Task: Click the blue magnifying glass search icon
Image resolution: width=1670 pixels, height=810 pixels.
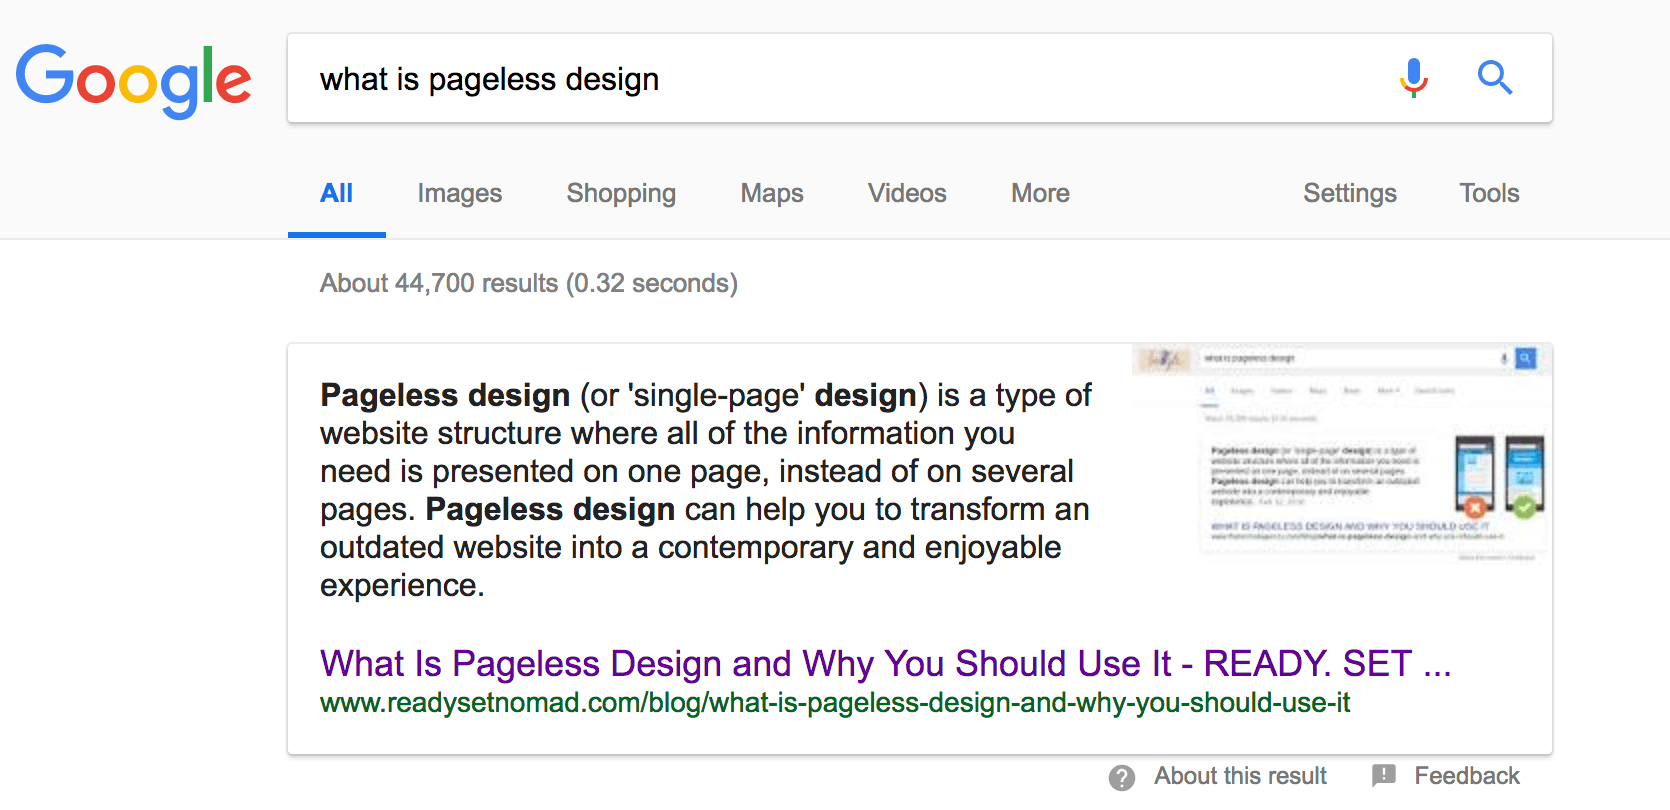Action: [x=1494, y=77]
